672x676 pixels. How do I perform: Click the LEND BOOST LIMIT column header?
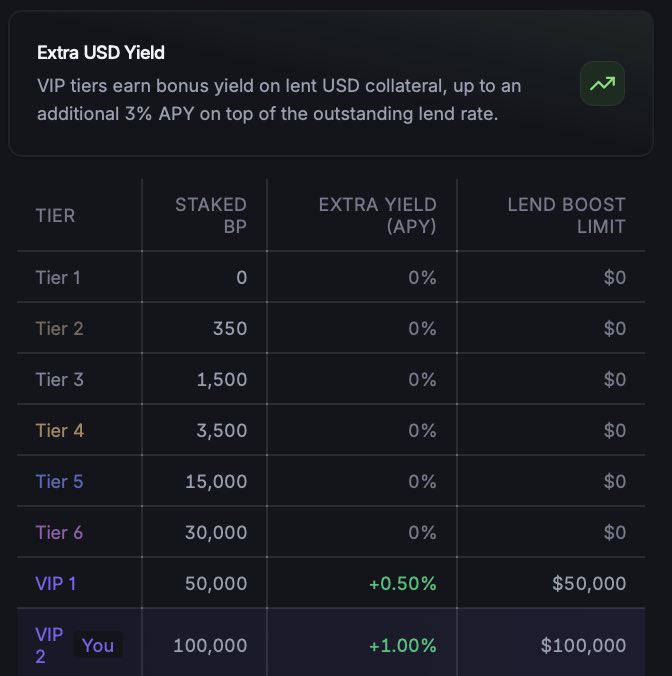pos(566,215)
